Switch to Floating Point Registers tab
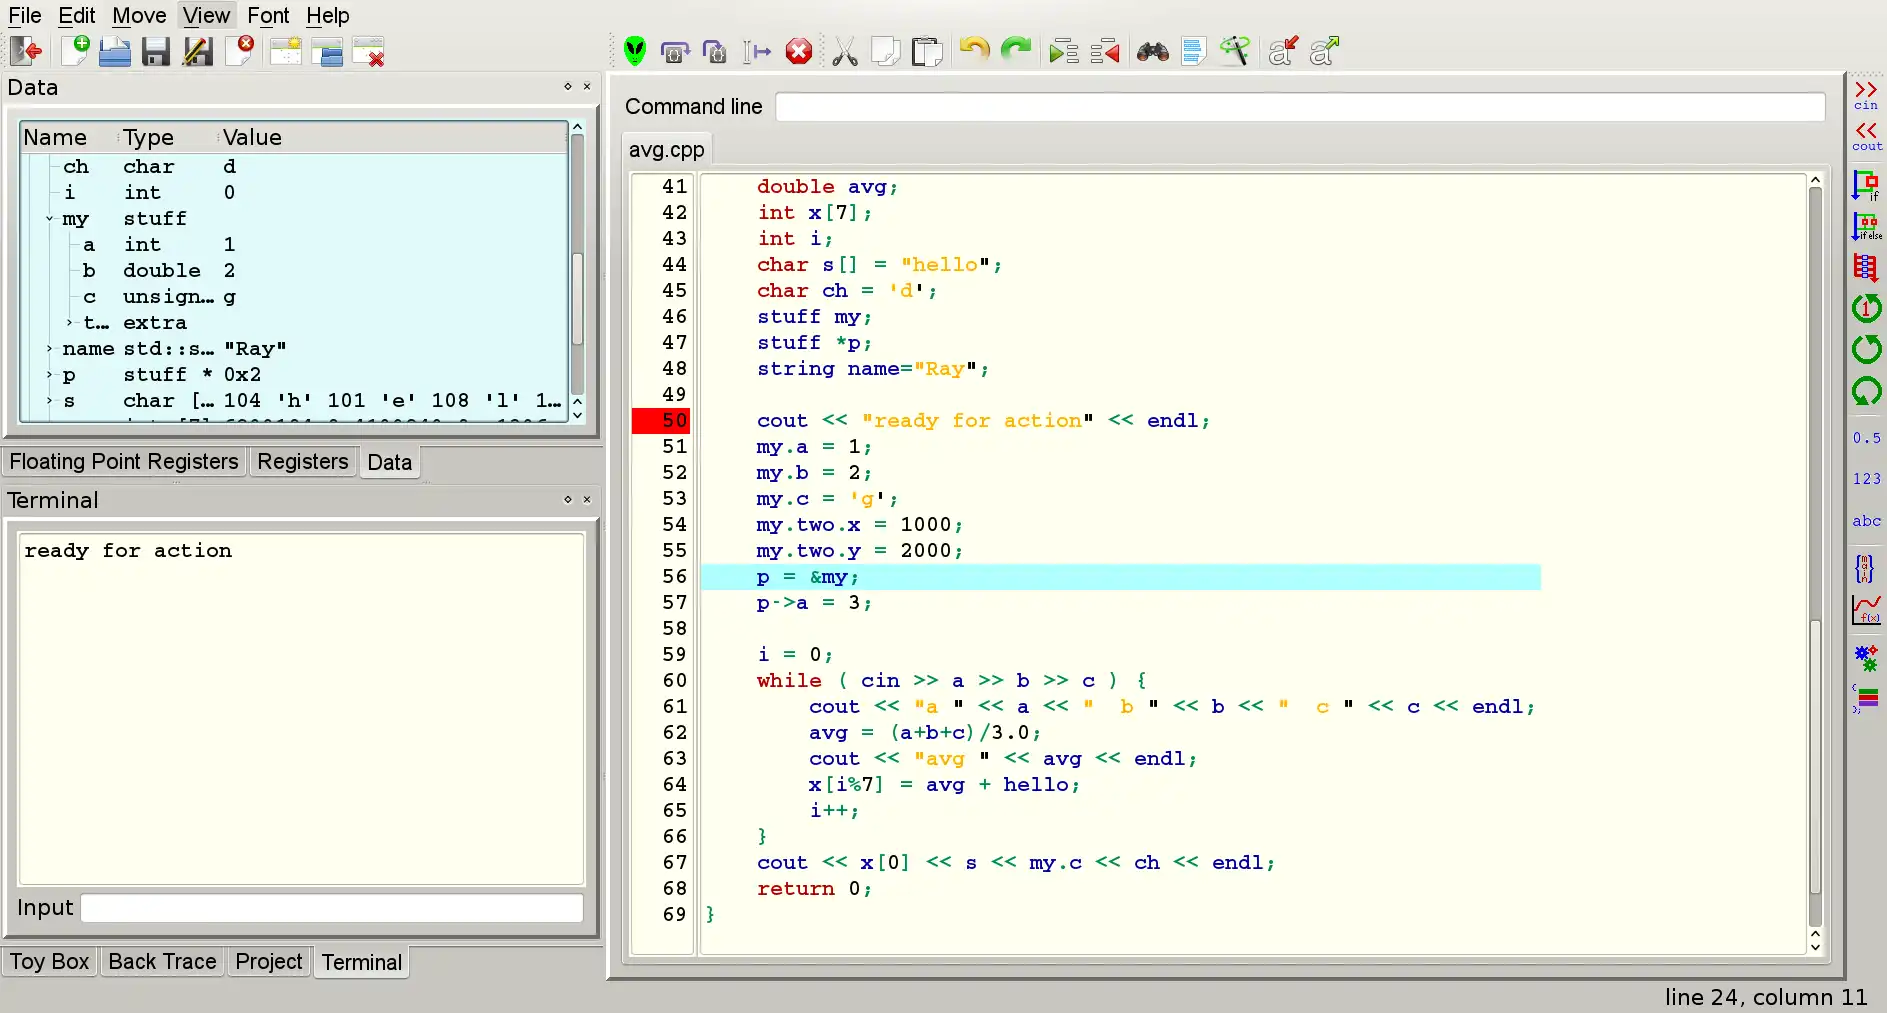The width and height of the screenshot is (1887, 1013). pyautogui.click(x=124, y=461)
